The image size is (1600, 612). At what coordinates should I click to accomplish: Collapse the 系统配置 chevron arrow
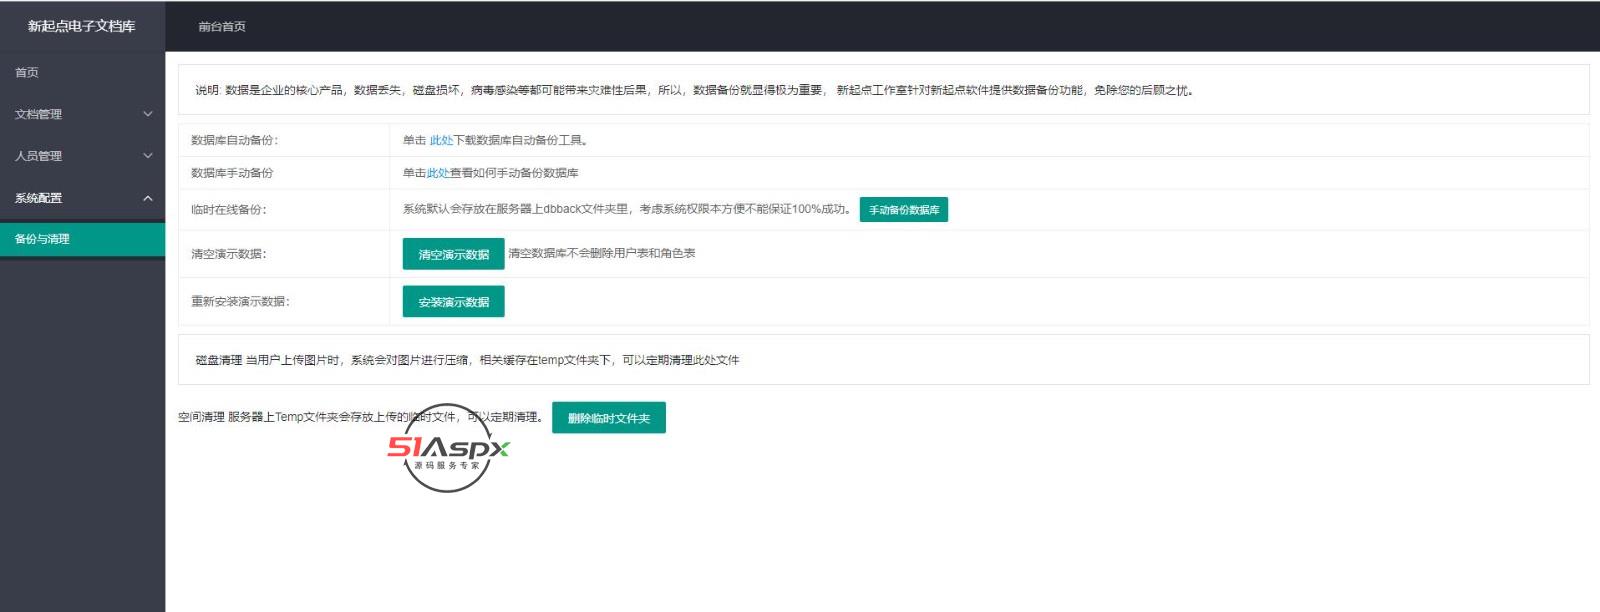[x=148, y=198]
